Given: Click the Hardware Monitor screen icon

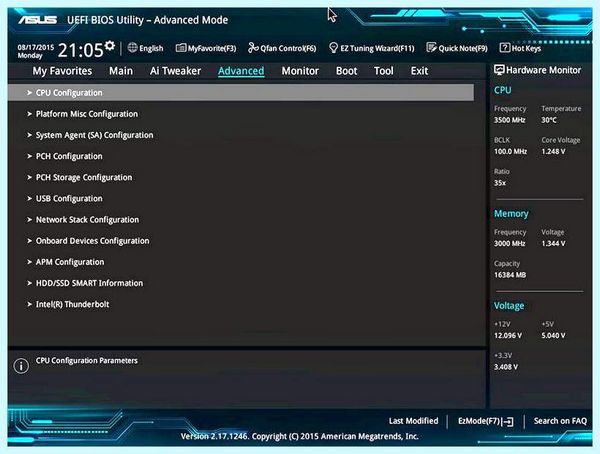Looking at the screenshot, I should click(x=499, y=70).
